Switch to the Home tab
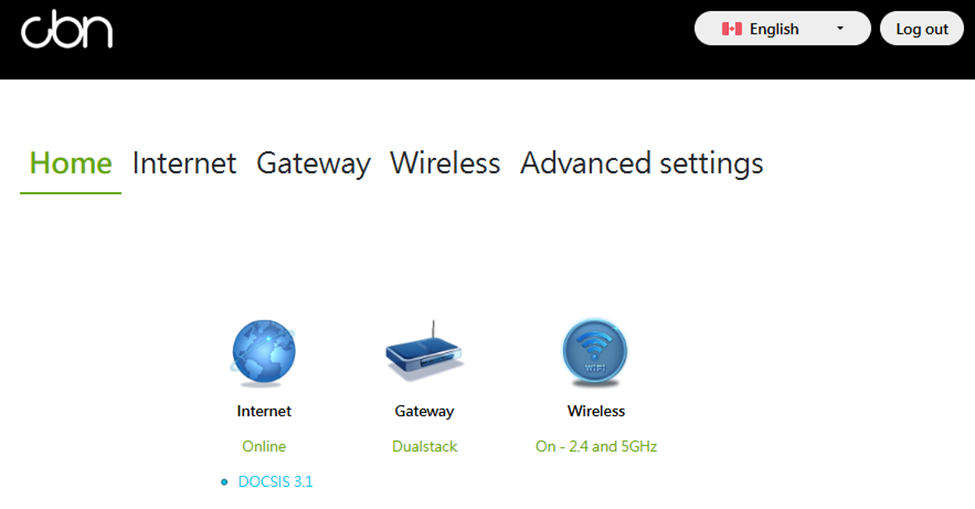 (71, 163)
